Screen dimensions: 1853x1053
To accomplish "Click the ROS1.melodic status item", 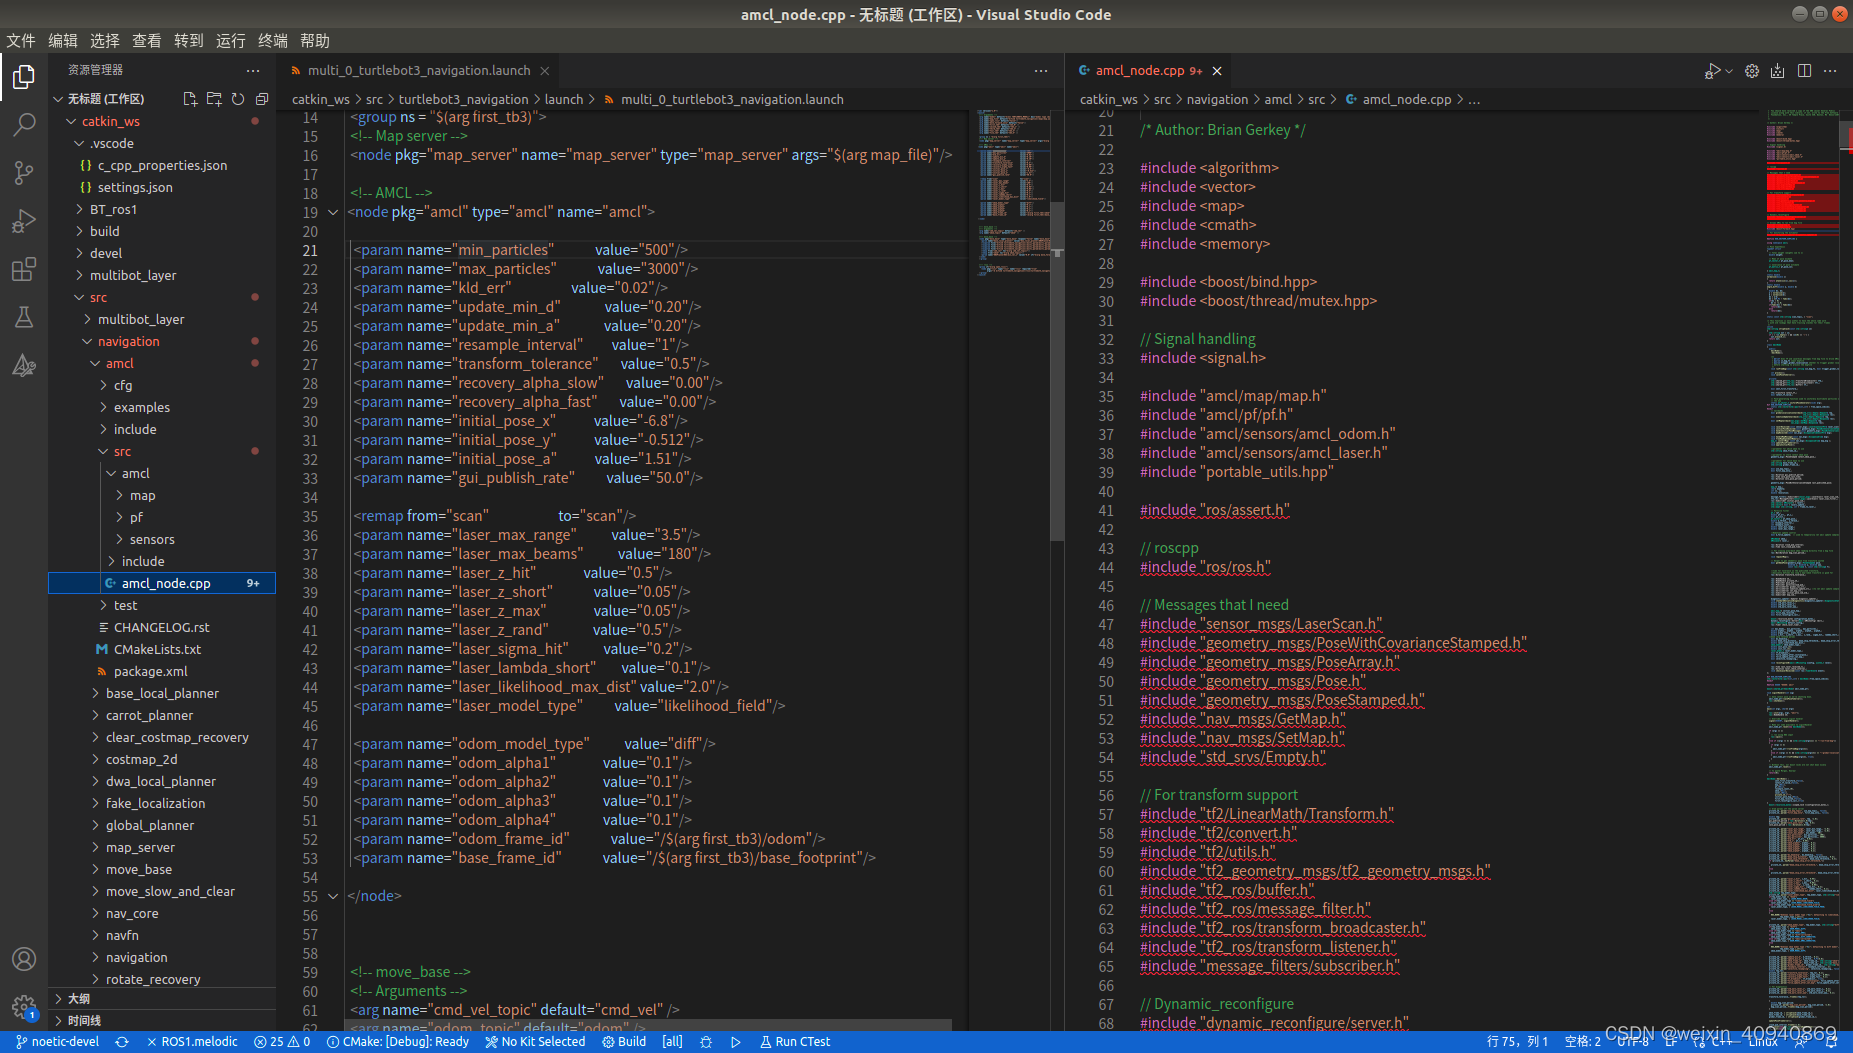I will [x=192, y=1042].
